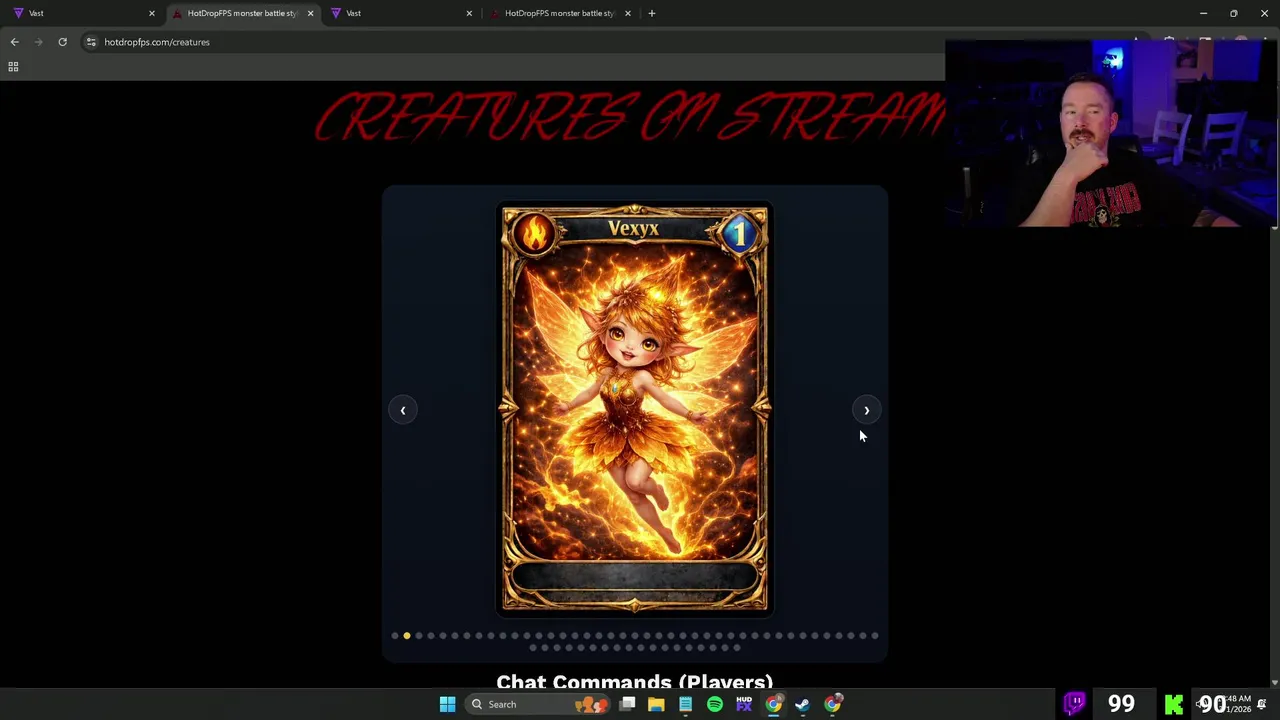Go back to the previous page

(14, 42)
